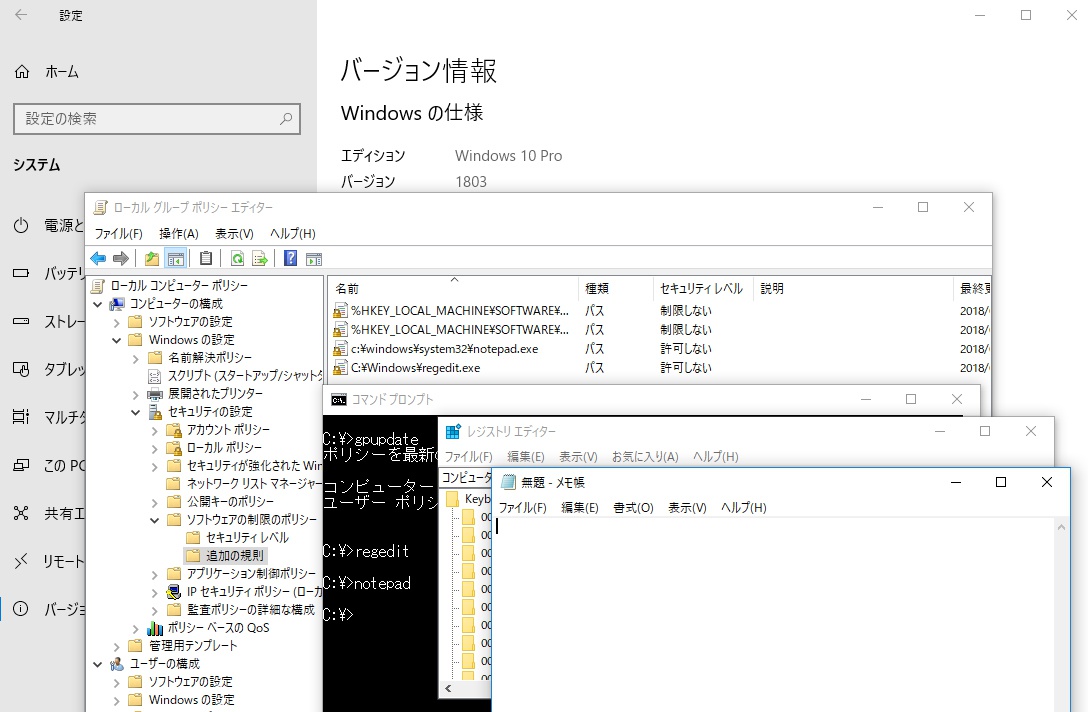The image size is (1088, 712).
Task: Expand the 名前解決ポリシー node
Action: coord(136,358)
